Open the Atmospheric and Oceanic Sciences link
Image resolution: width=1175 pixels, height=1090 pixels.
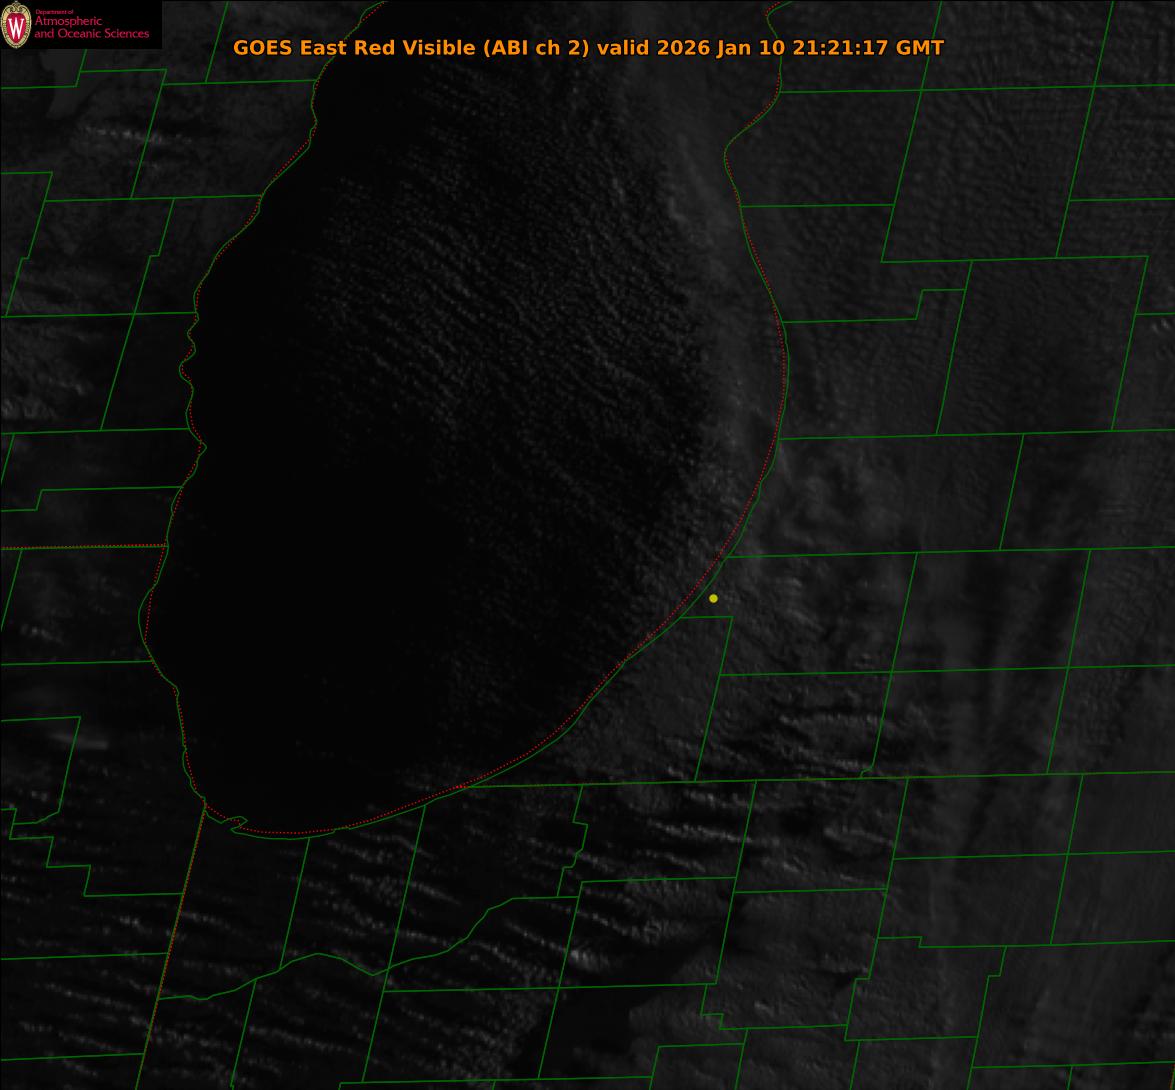(x=91, y=28)
